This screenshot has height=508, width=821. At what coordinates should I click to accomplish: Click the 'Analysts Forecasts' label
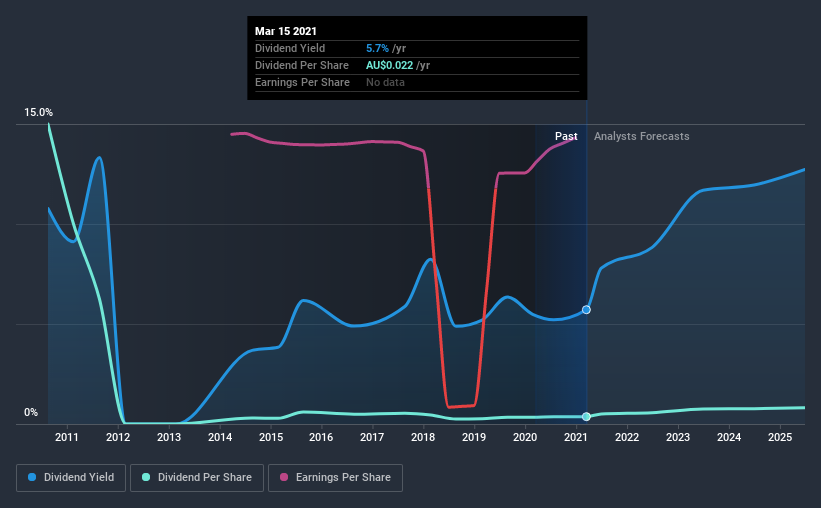click(x=641, y=136)
